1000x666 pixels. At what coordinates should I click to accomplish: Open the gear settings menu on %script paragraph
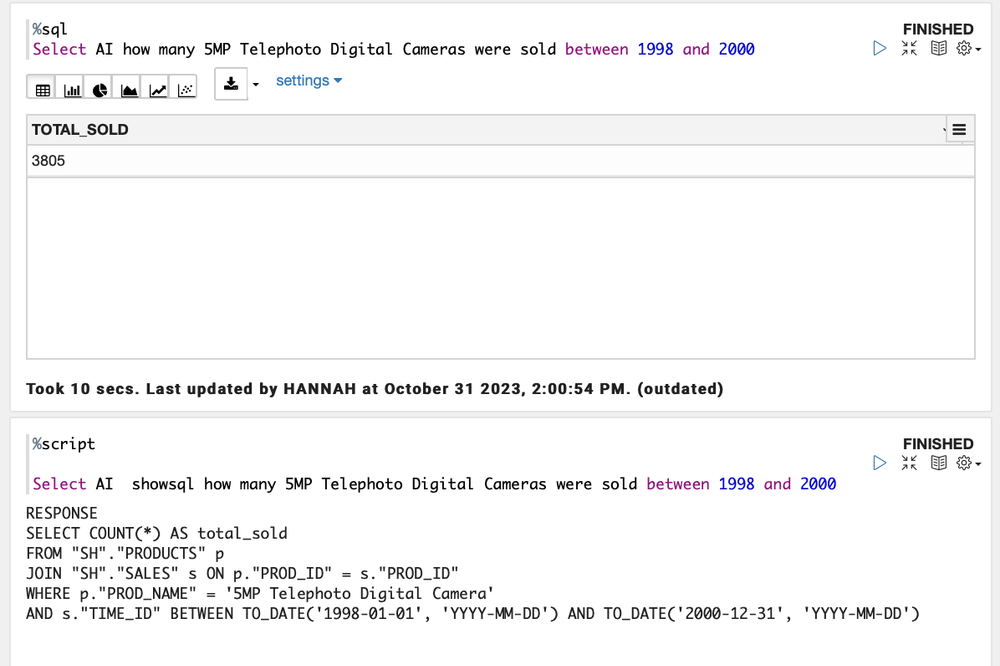pyautogui.click(x=963, y=462)
